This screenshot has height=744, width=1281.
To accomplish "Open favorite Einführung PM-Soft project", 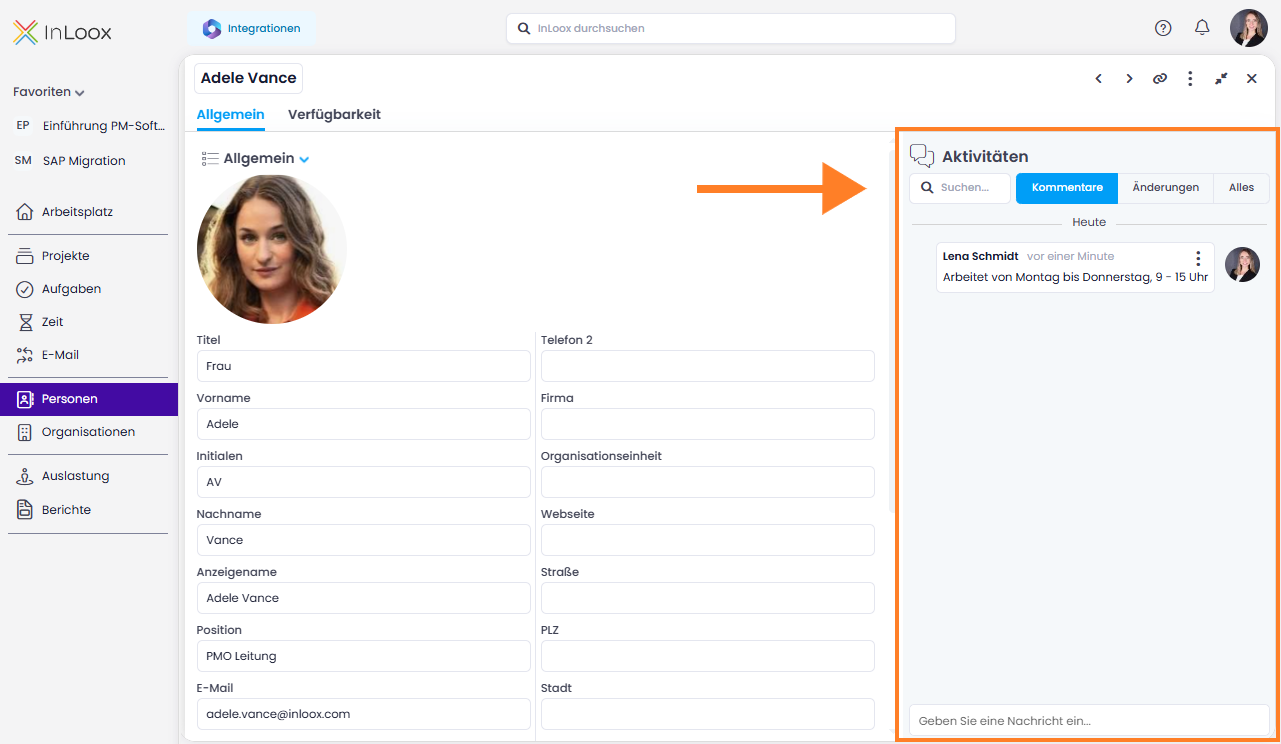I will (89, 126).
